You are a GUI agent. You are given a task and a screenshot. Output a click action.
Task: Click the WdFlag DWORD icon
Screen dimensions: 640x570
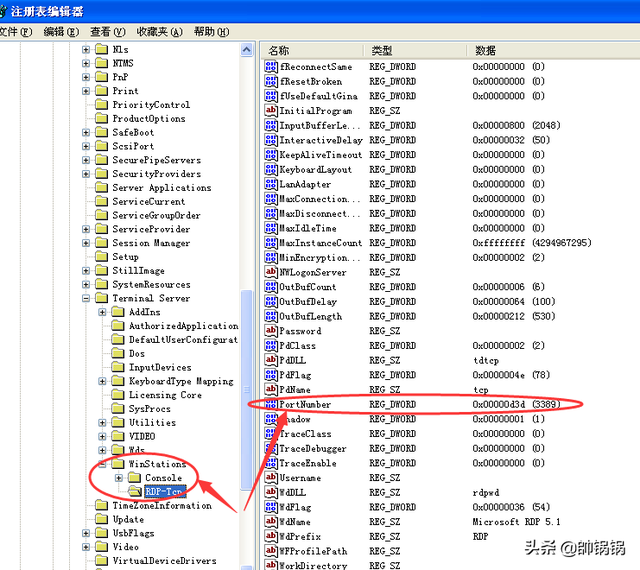(271, 507)
